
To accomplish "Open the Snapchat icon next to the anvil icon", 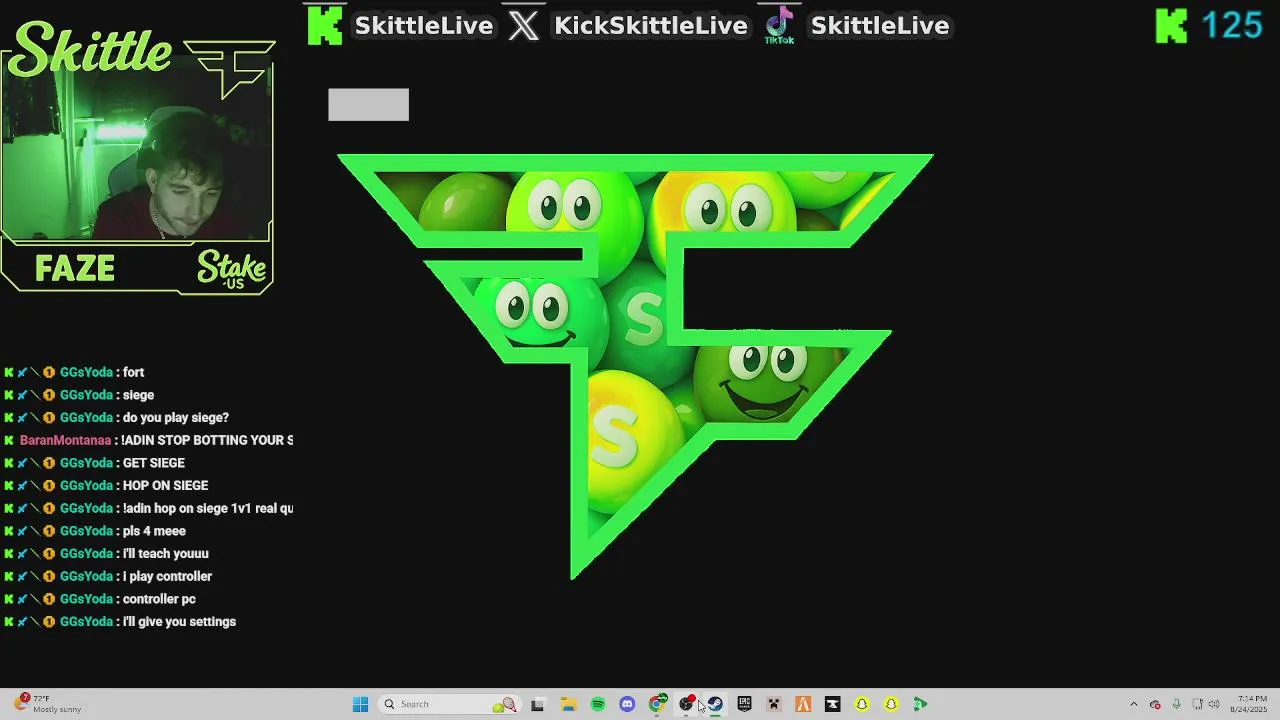I will (861, 704).
